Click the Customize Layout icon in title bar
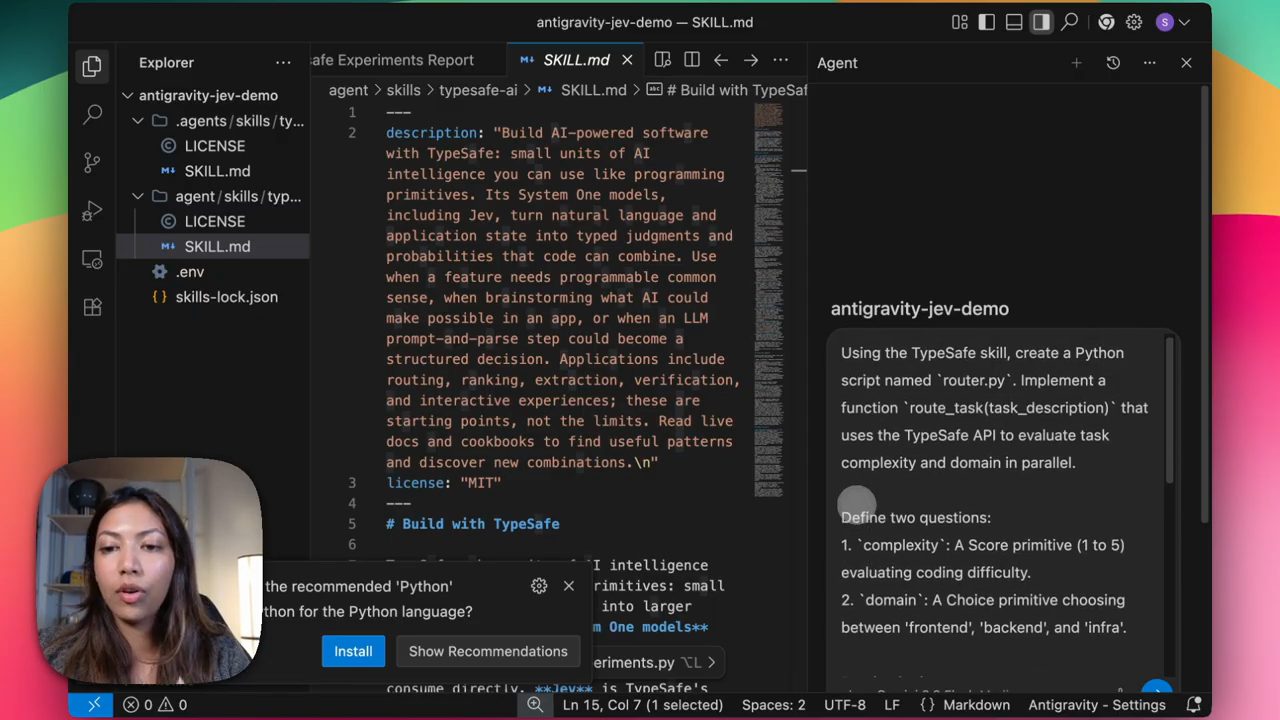 pos(960,22)
